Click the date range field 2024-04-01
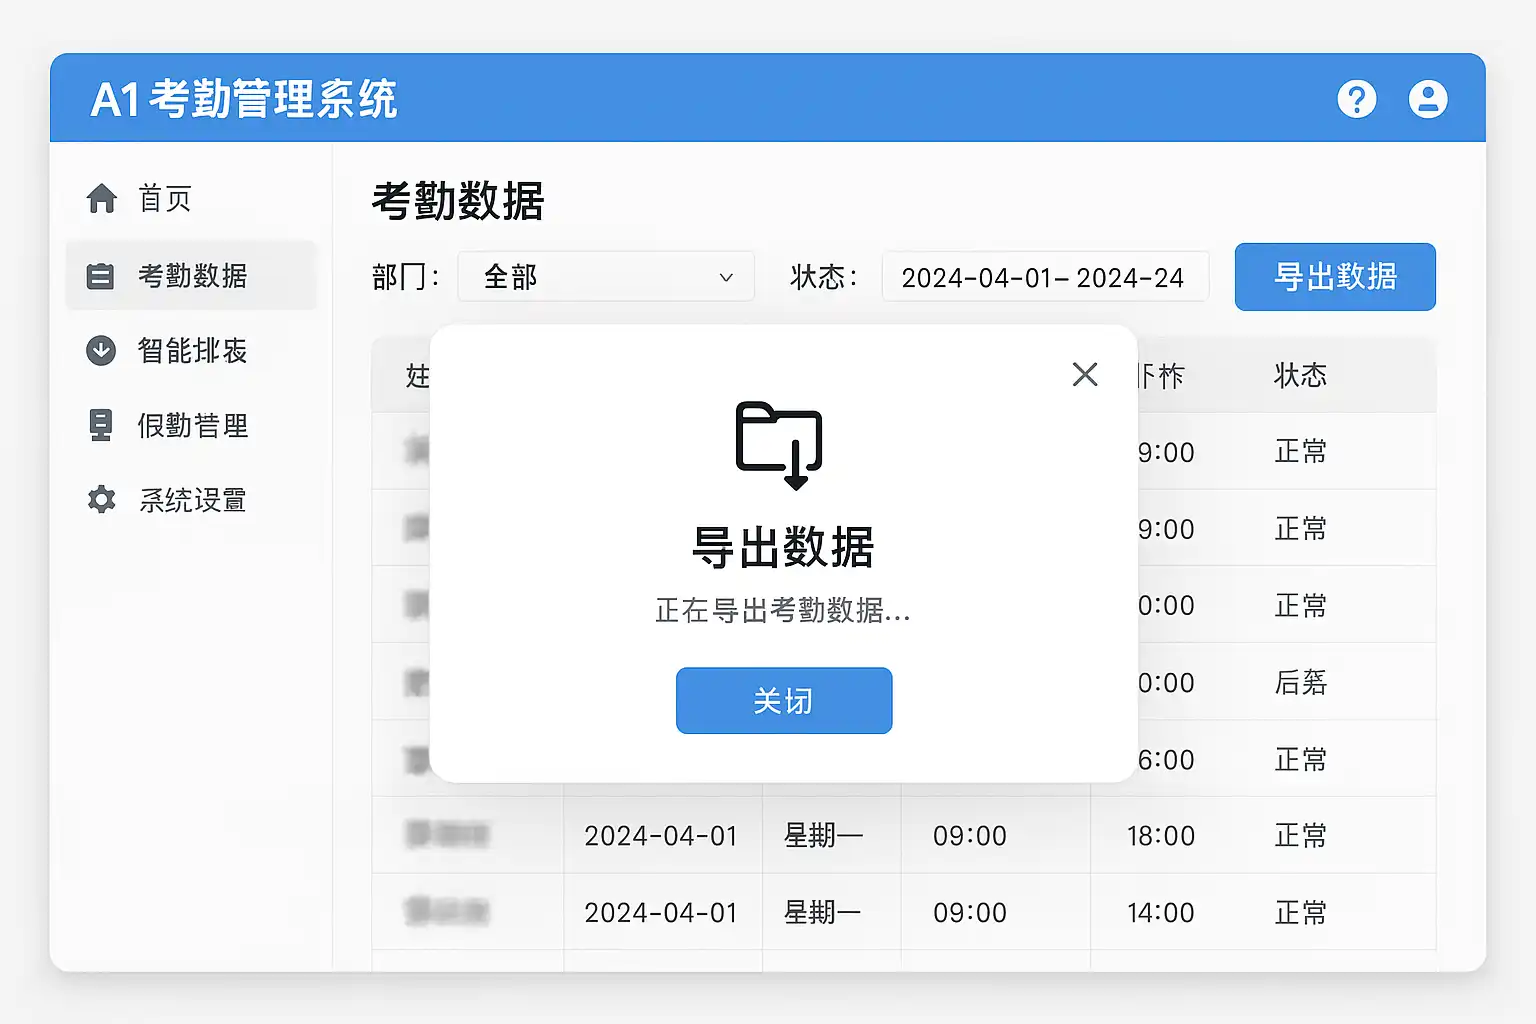Viewport: 1536px width, 1024px height. [x=1045, y=277]
